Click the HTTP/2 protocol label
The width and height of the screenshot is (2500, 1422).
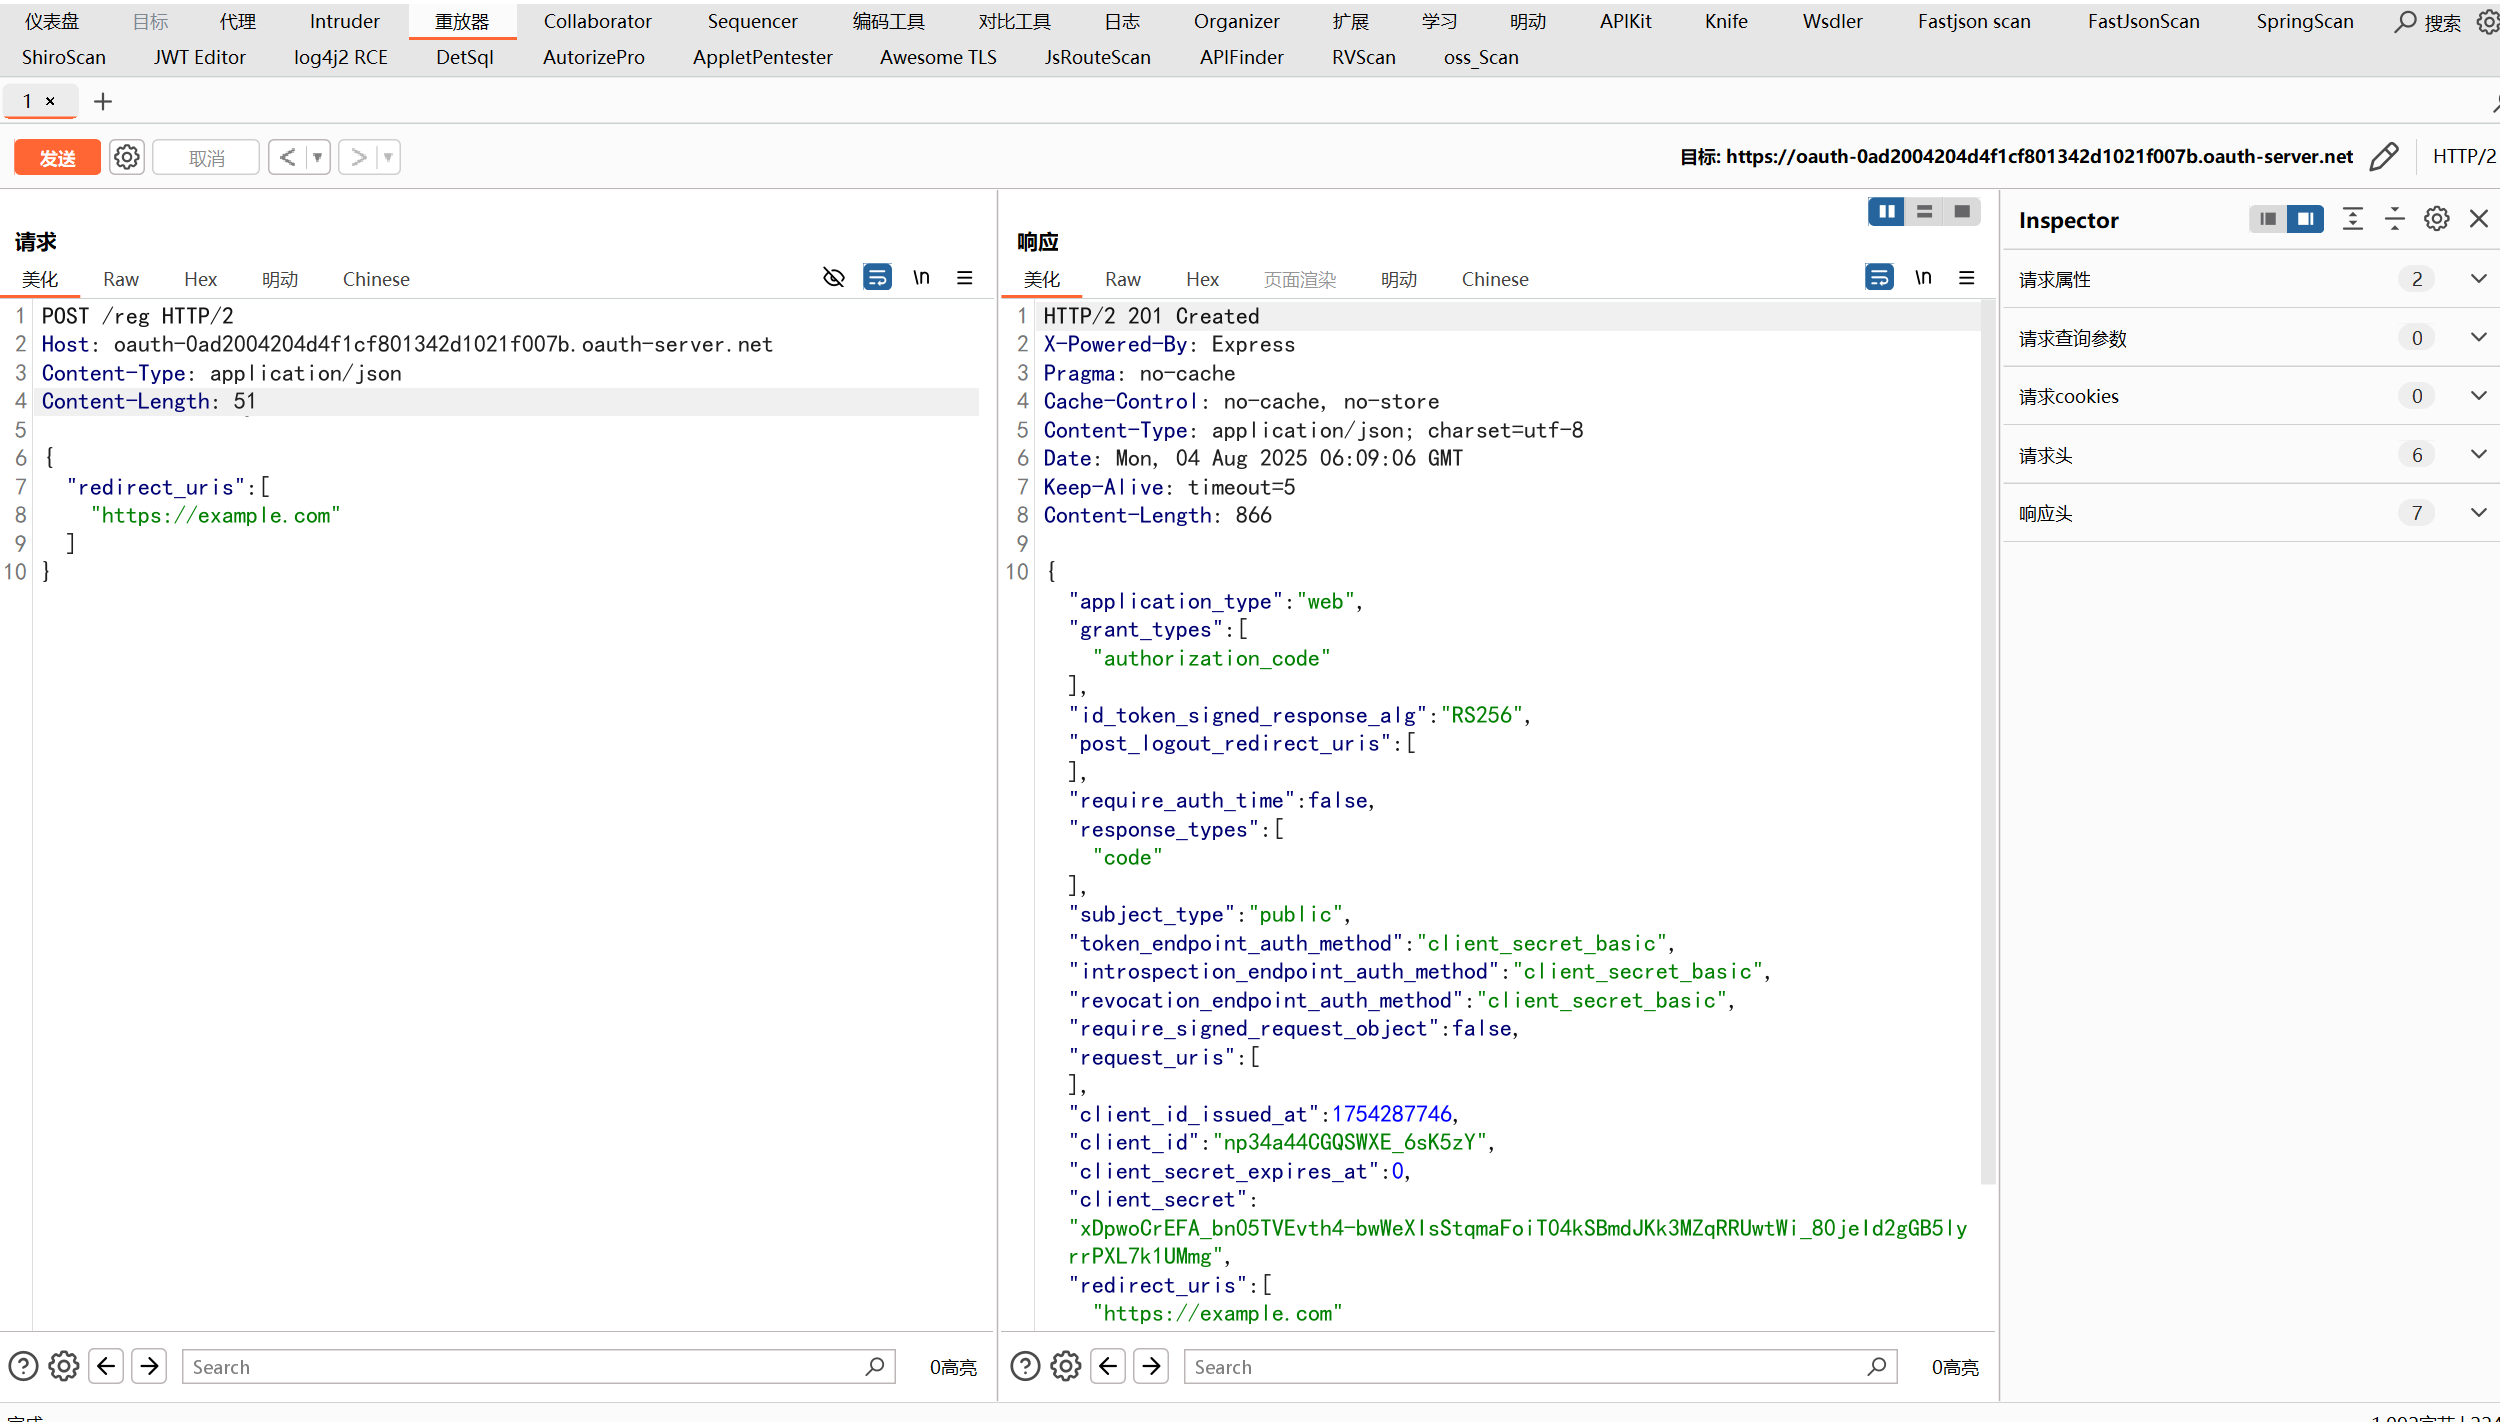coord(2463,156)
